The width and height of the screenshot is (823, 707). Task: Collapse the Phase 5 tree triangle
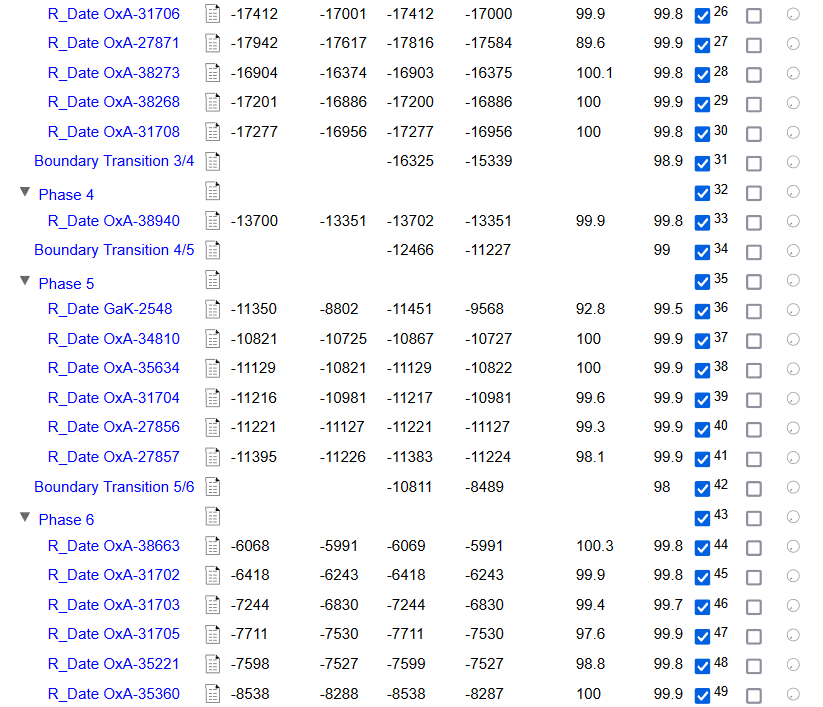click(25, 281)
